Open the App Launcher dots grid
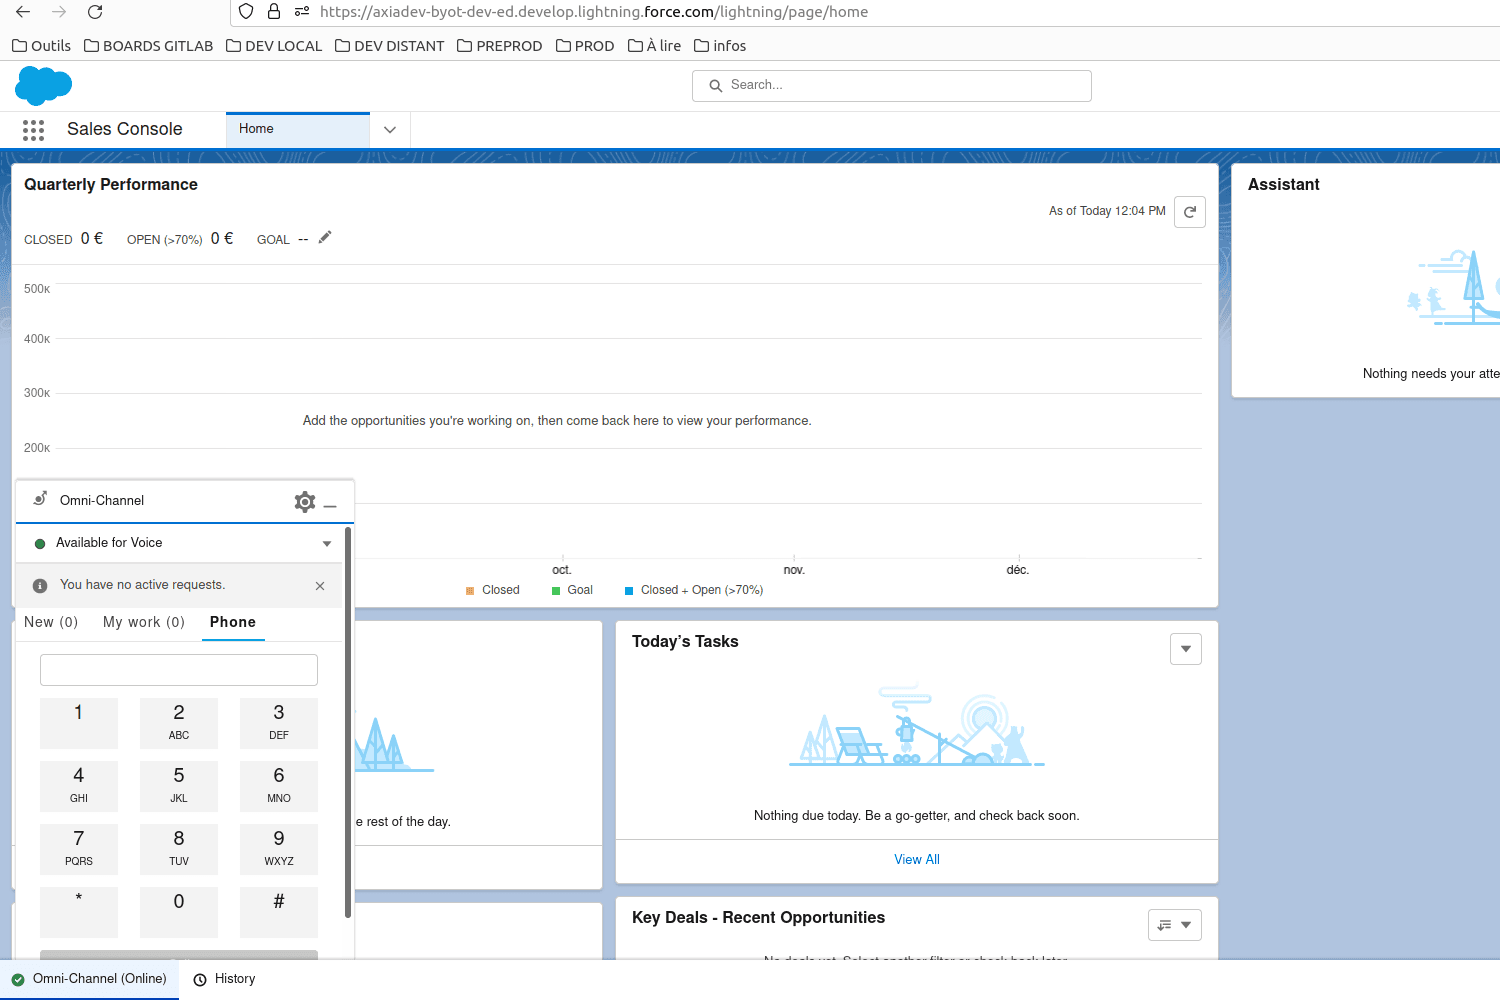 click(x=33, y=130)
